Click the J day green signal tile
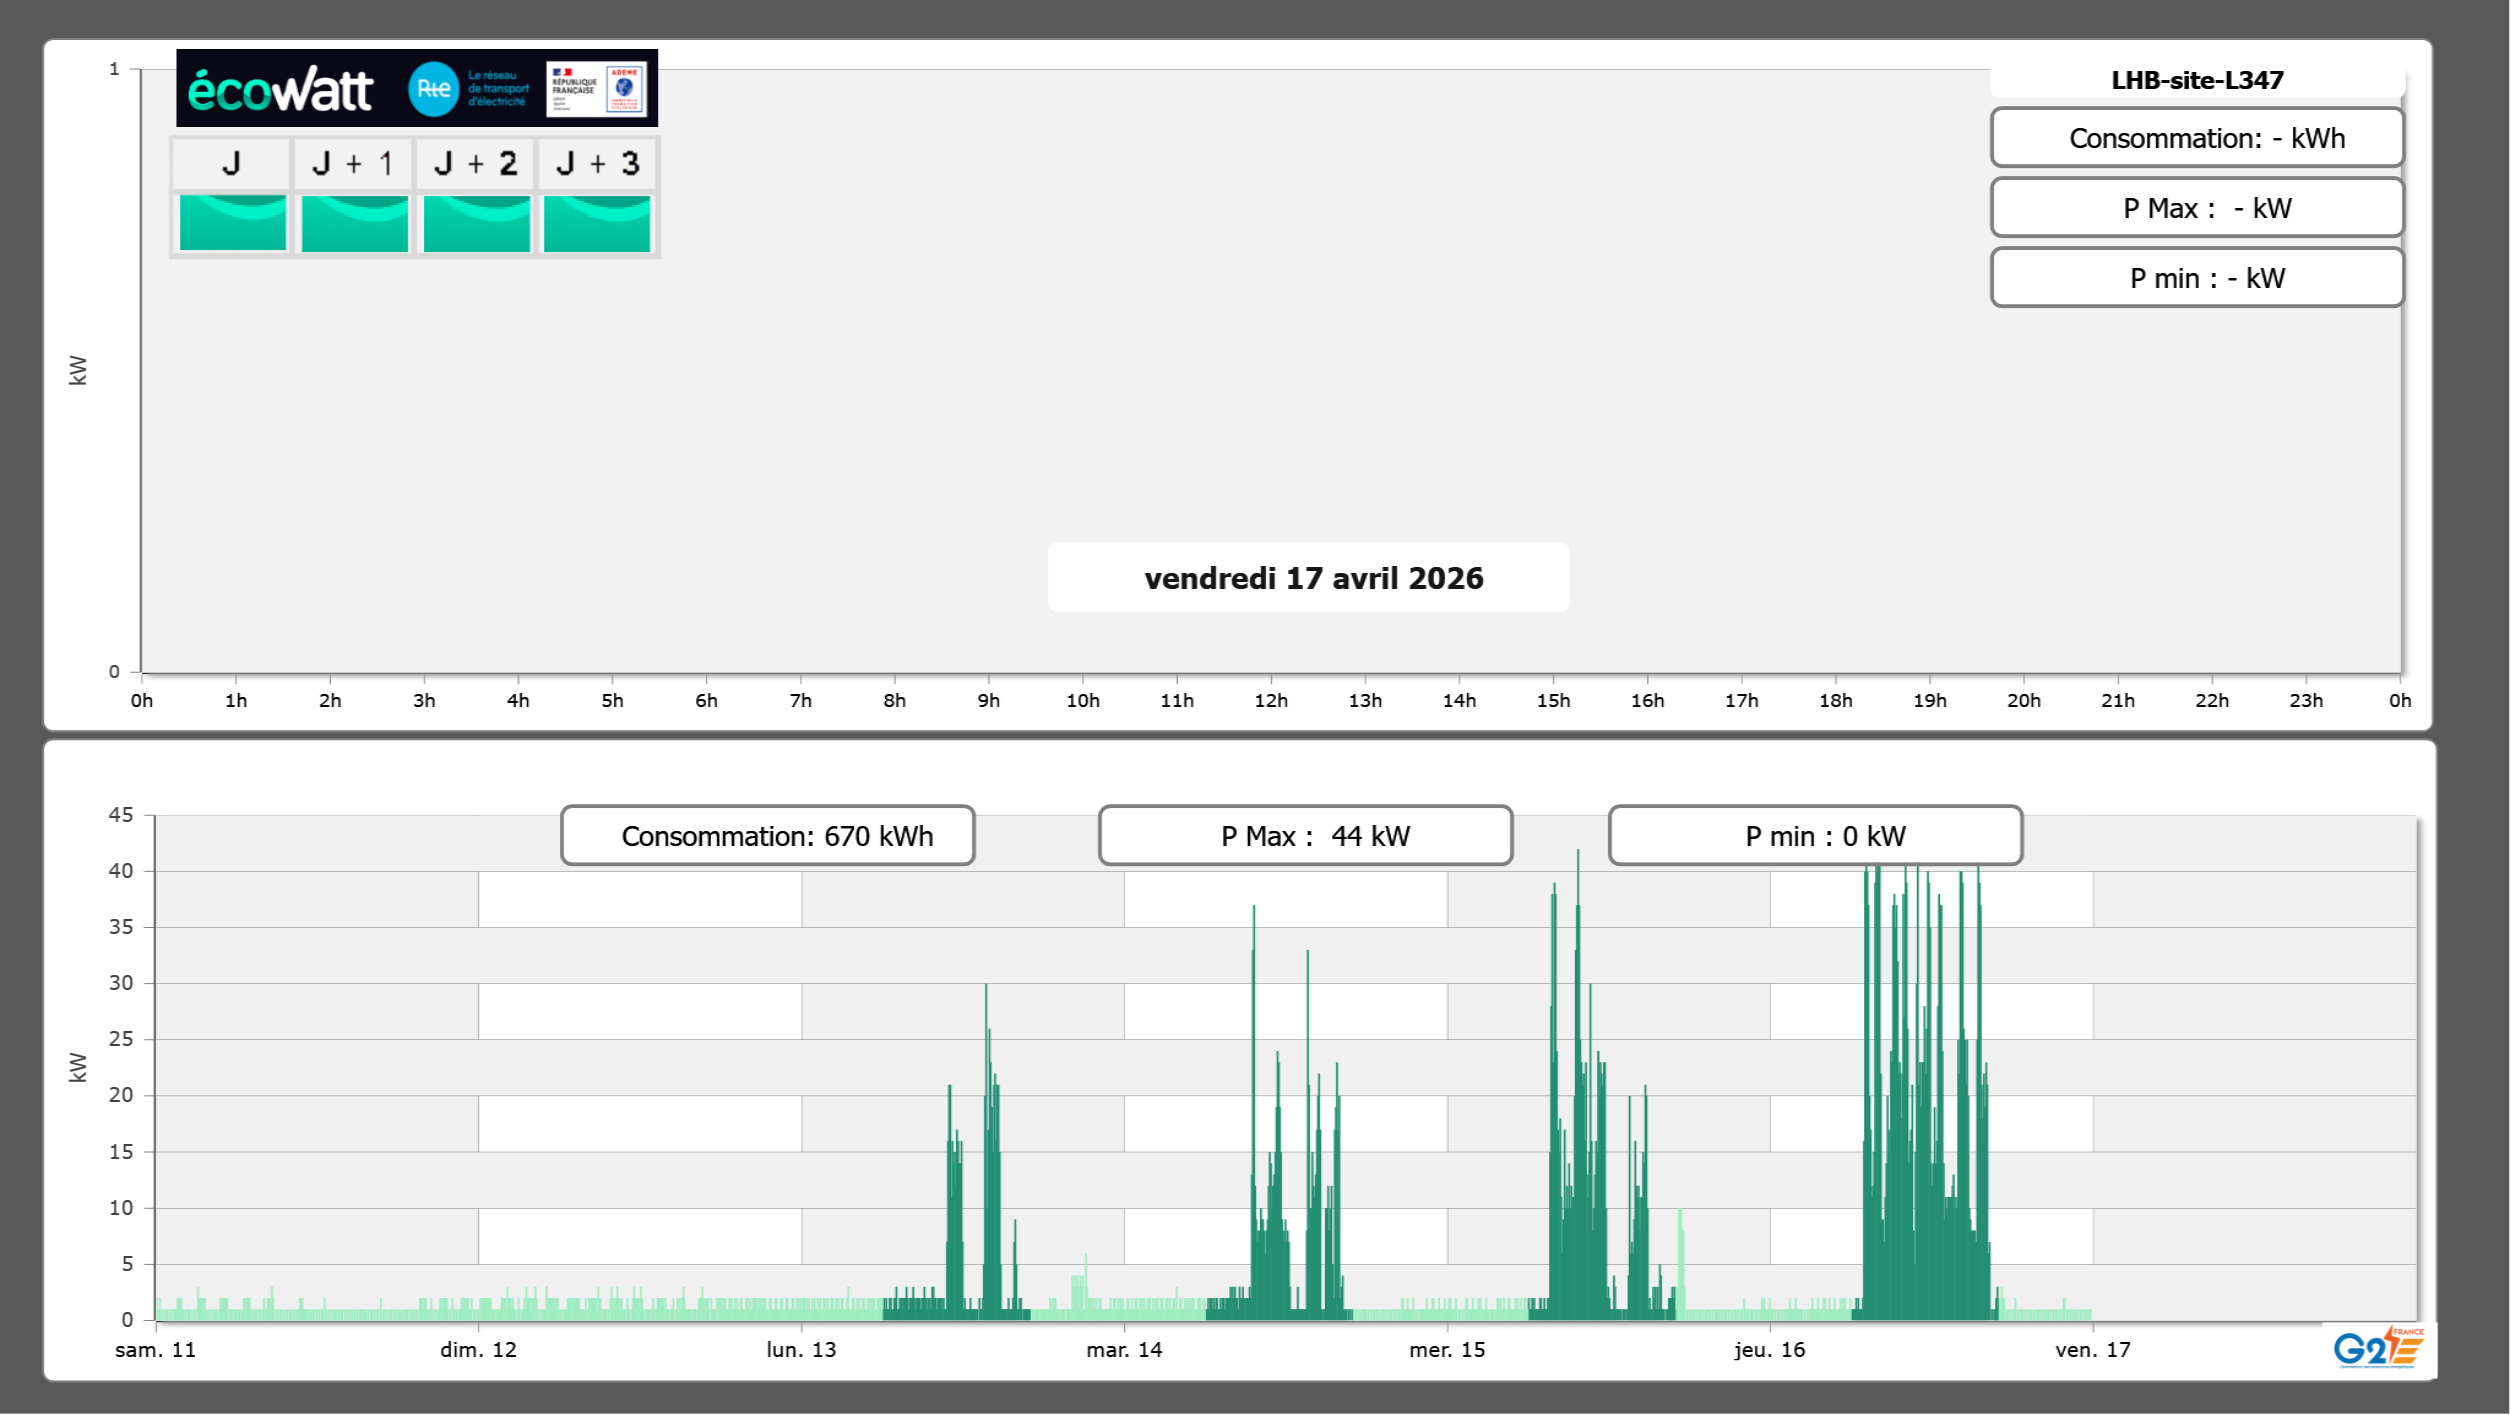Screen dimensions: 2511x1415 point(232,223)
